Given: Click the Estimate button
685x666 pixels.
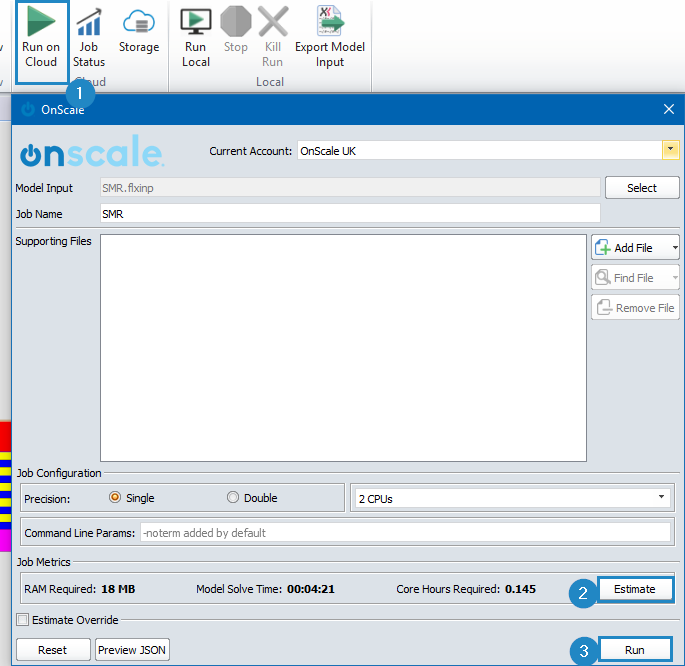Looking at the screenshot, I should pyautogui.click(x=635, y=589).
